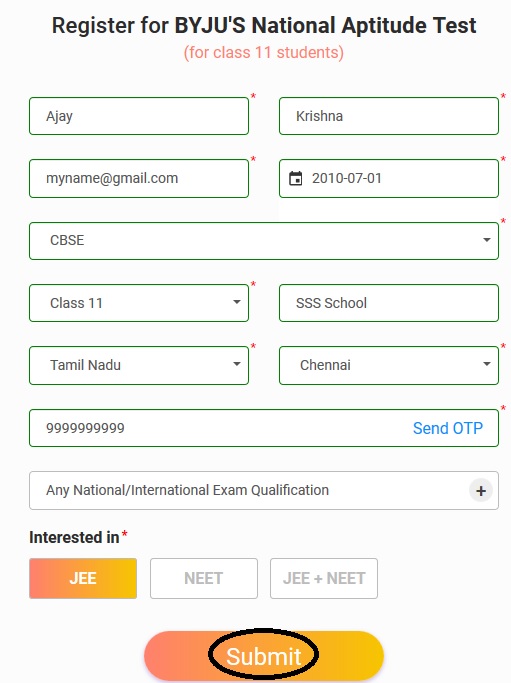Click the CBSE board dropdown arrow
This screenshot has height=683, width=511.
click(x=487, y=240)
